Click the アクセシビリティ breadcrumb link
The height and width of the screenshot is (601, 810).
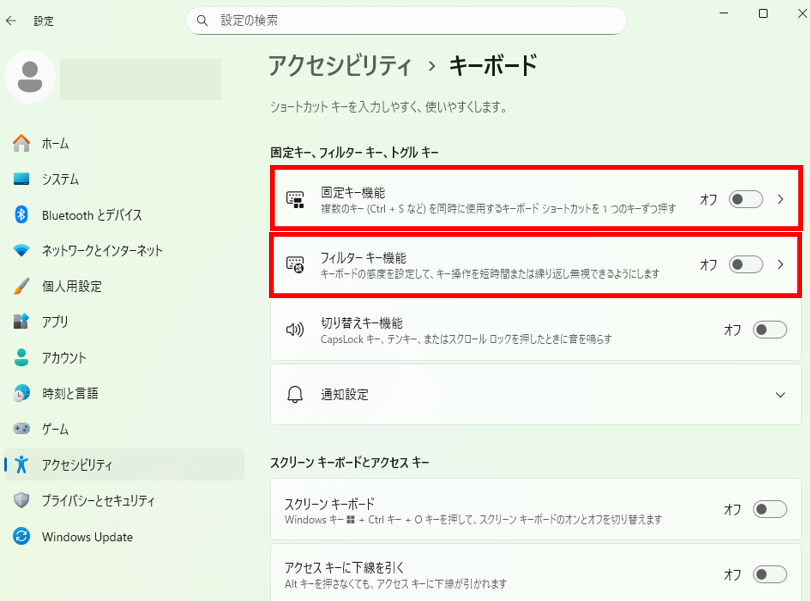pyautogui.click(x=340, y=66)
